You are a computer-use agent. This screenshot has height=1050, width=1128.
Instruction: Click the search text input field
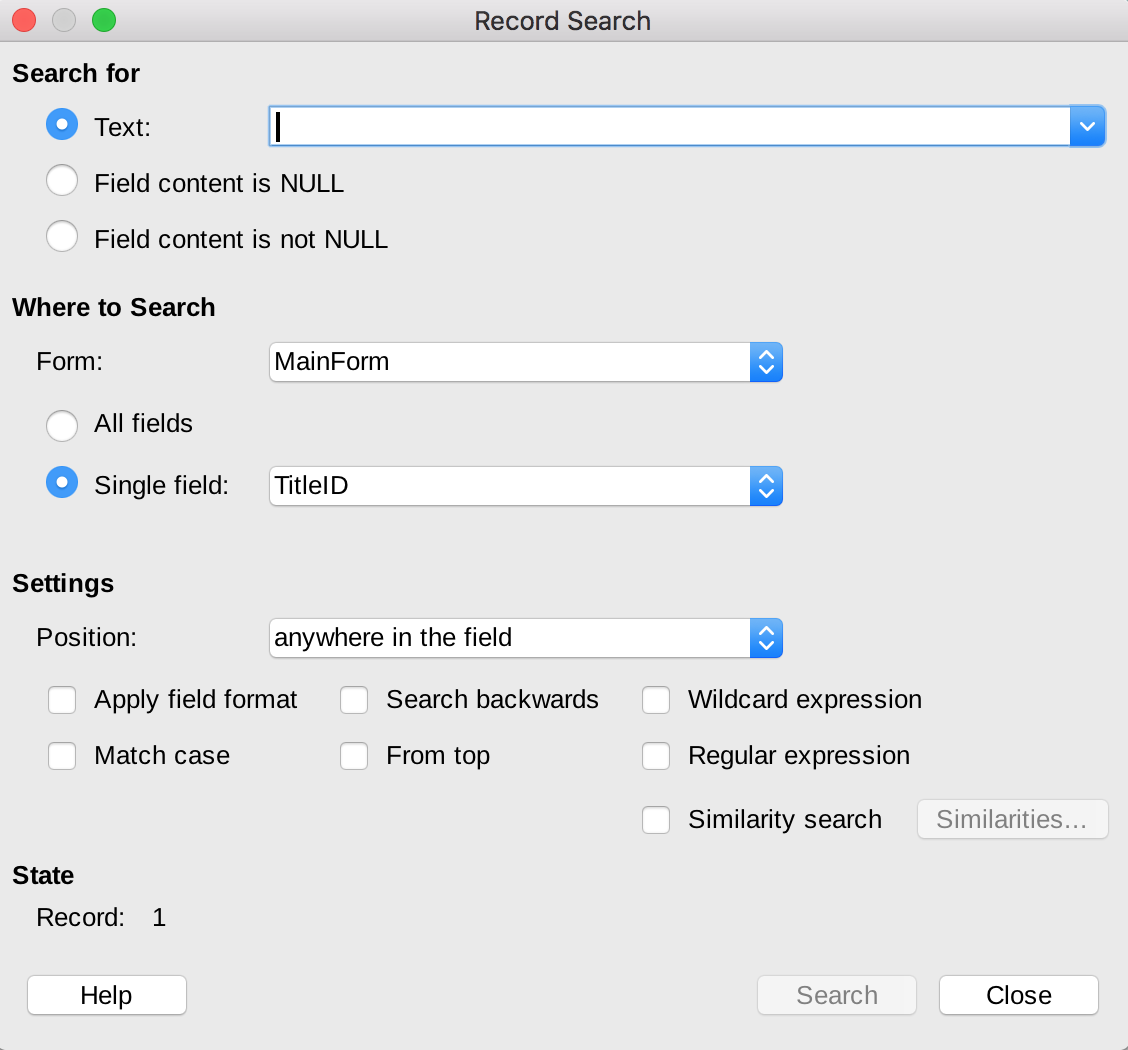670,127
